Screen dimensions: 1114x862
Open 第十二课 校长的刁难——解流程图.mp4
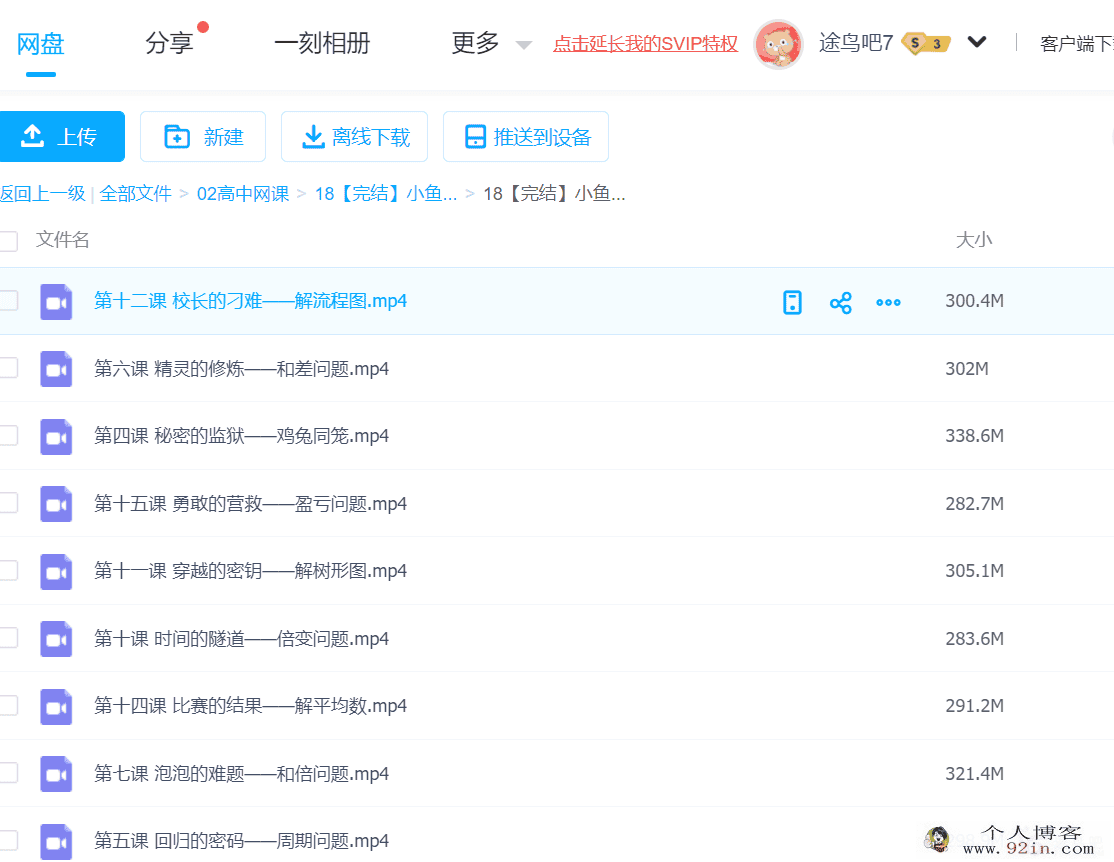(x=250, y=301)
